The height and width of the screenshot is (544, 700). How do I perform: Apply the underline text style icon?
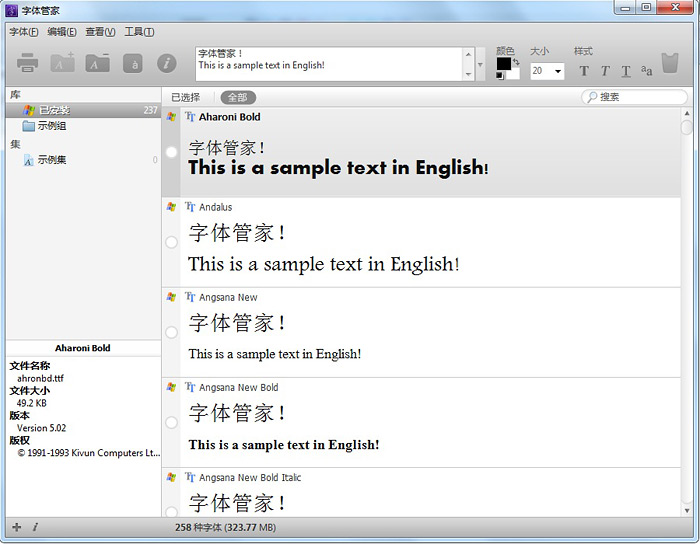(626, 71)
